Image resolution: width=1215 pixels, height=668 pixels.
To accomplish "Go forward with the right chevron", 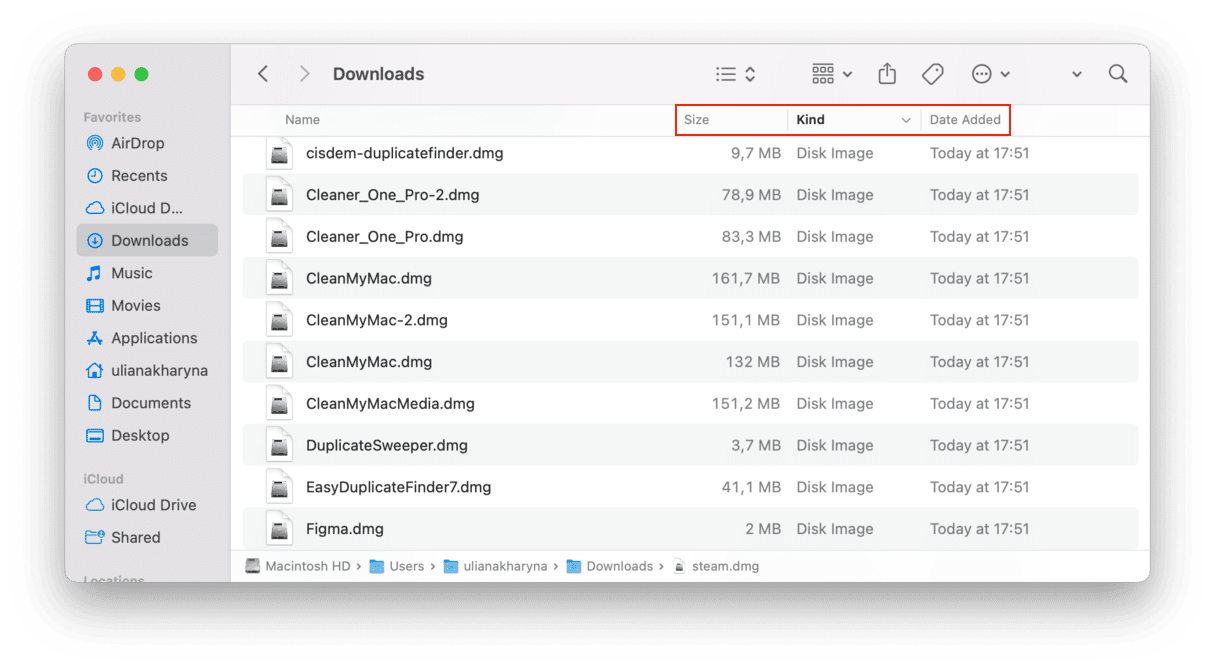I will click(x=304, y=74).
